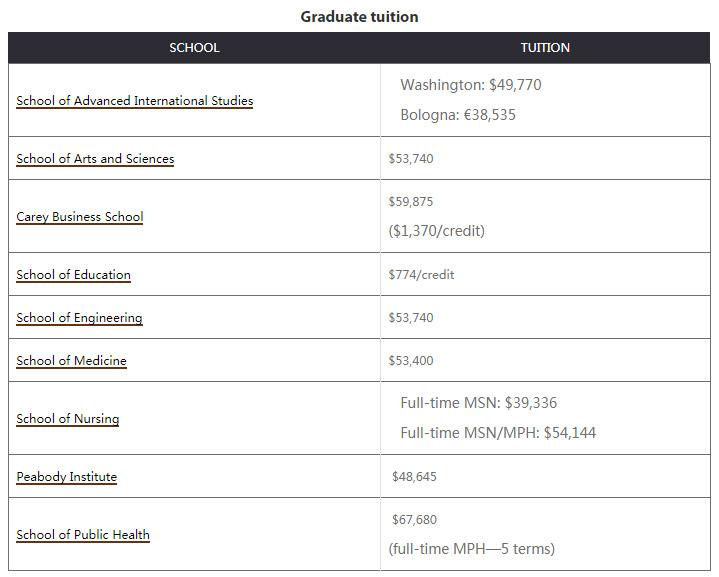The image size is (719, 577).
Task: Click the Bologna: €38,535 tuition text
Action: tap(458, 115)
